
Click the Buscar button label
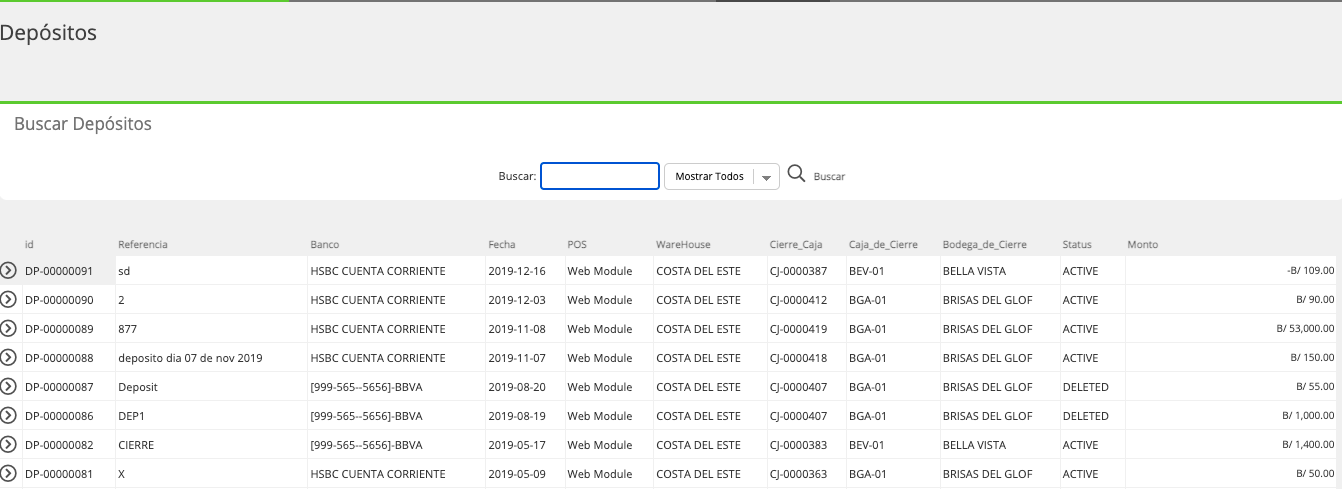tap(829, 176)
